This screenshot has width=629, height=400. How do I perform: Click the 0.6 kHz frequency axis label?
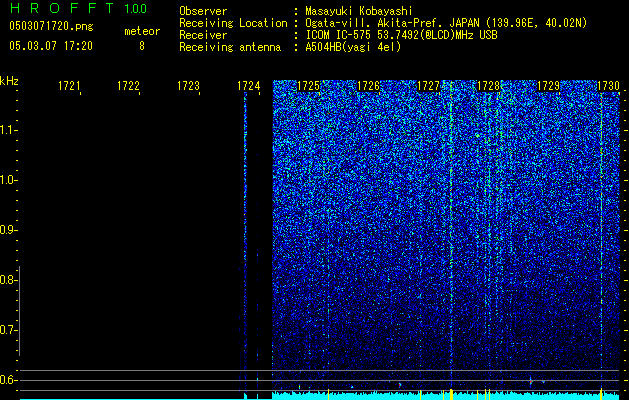[x=7, y=380]
